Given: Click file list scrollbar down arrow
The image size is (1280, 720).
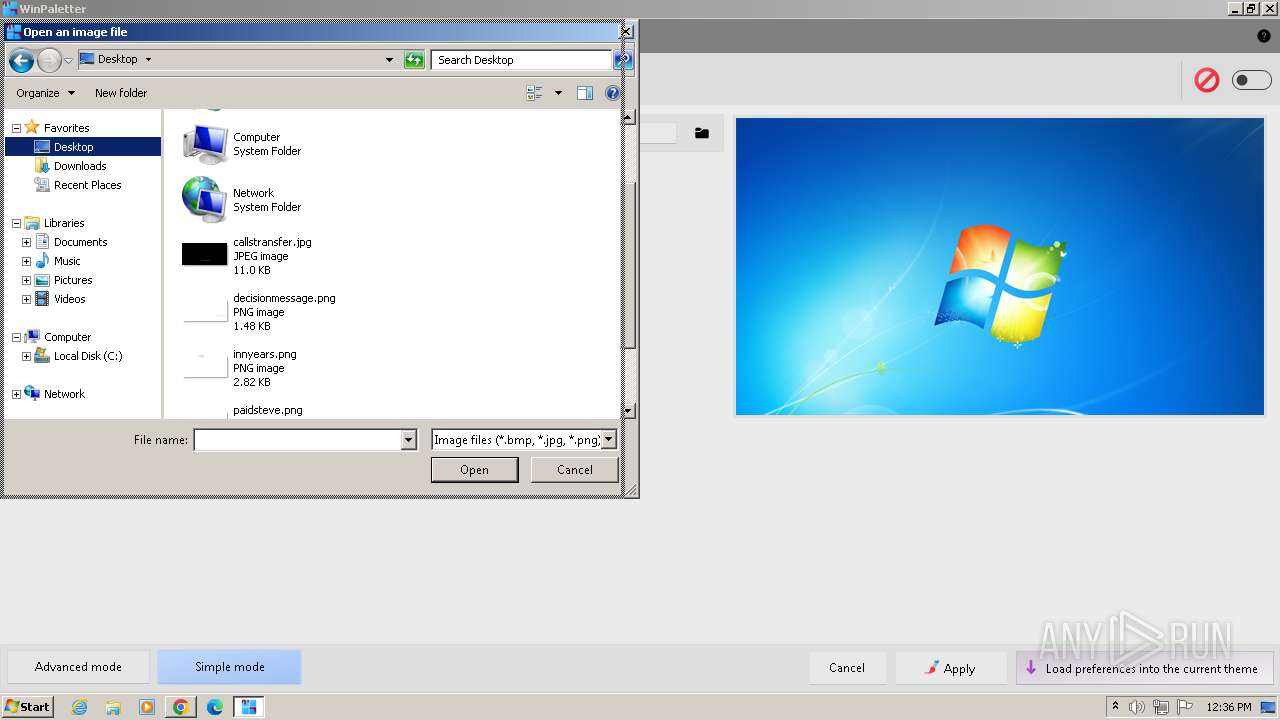Looking at the screenshot, I should [x=628, y=410].
